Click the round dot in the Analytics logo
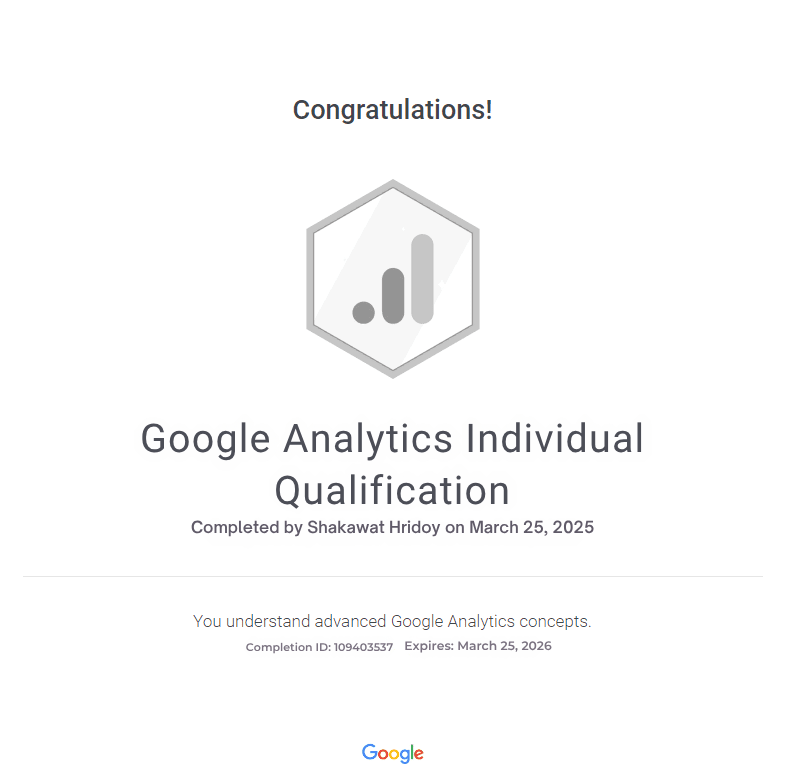 [x=363, y=312]
